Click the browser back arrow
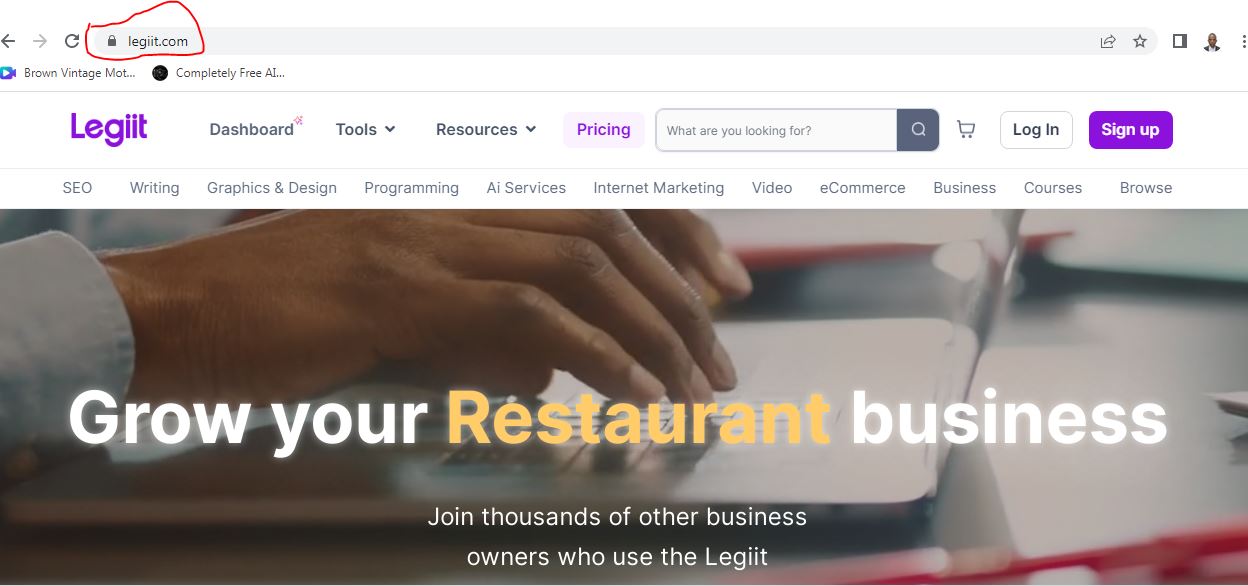Viewport: 1248px width, 586px height. point(8,41)
